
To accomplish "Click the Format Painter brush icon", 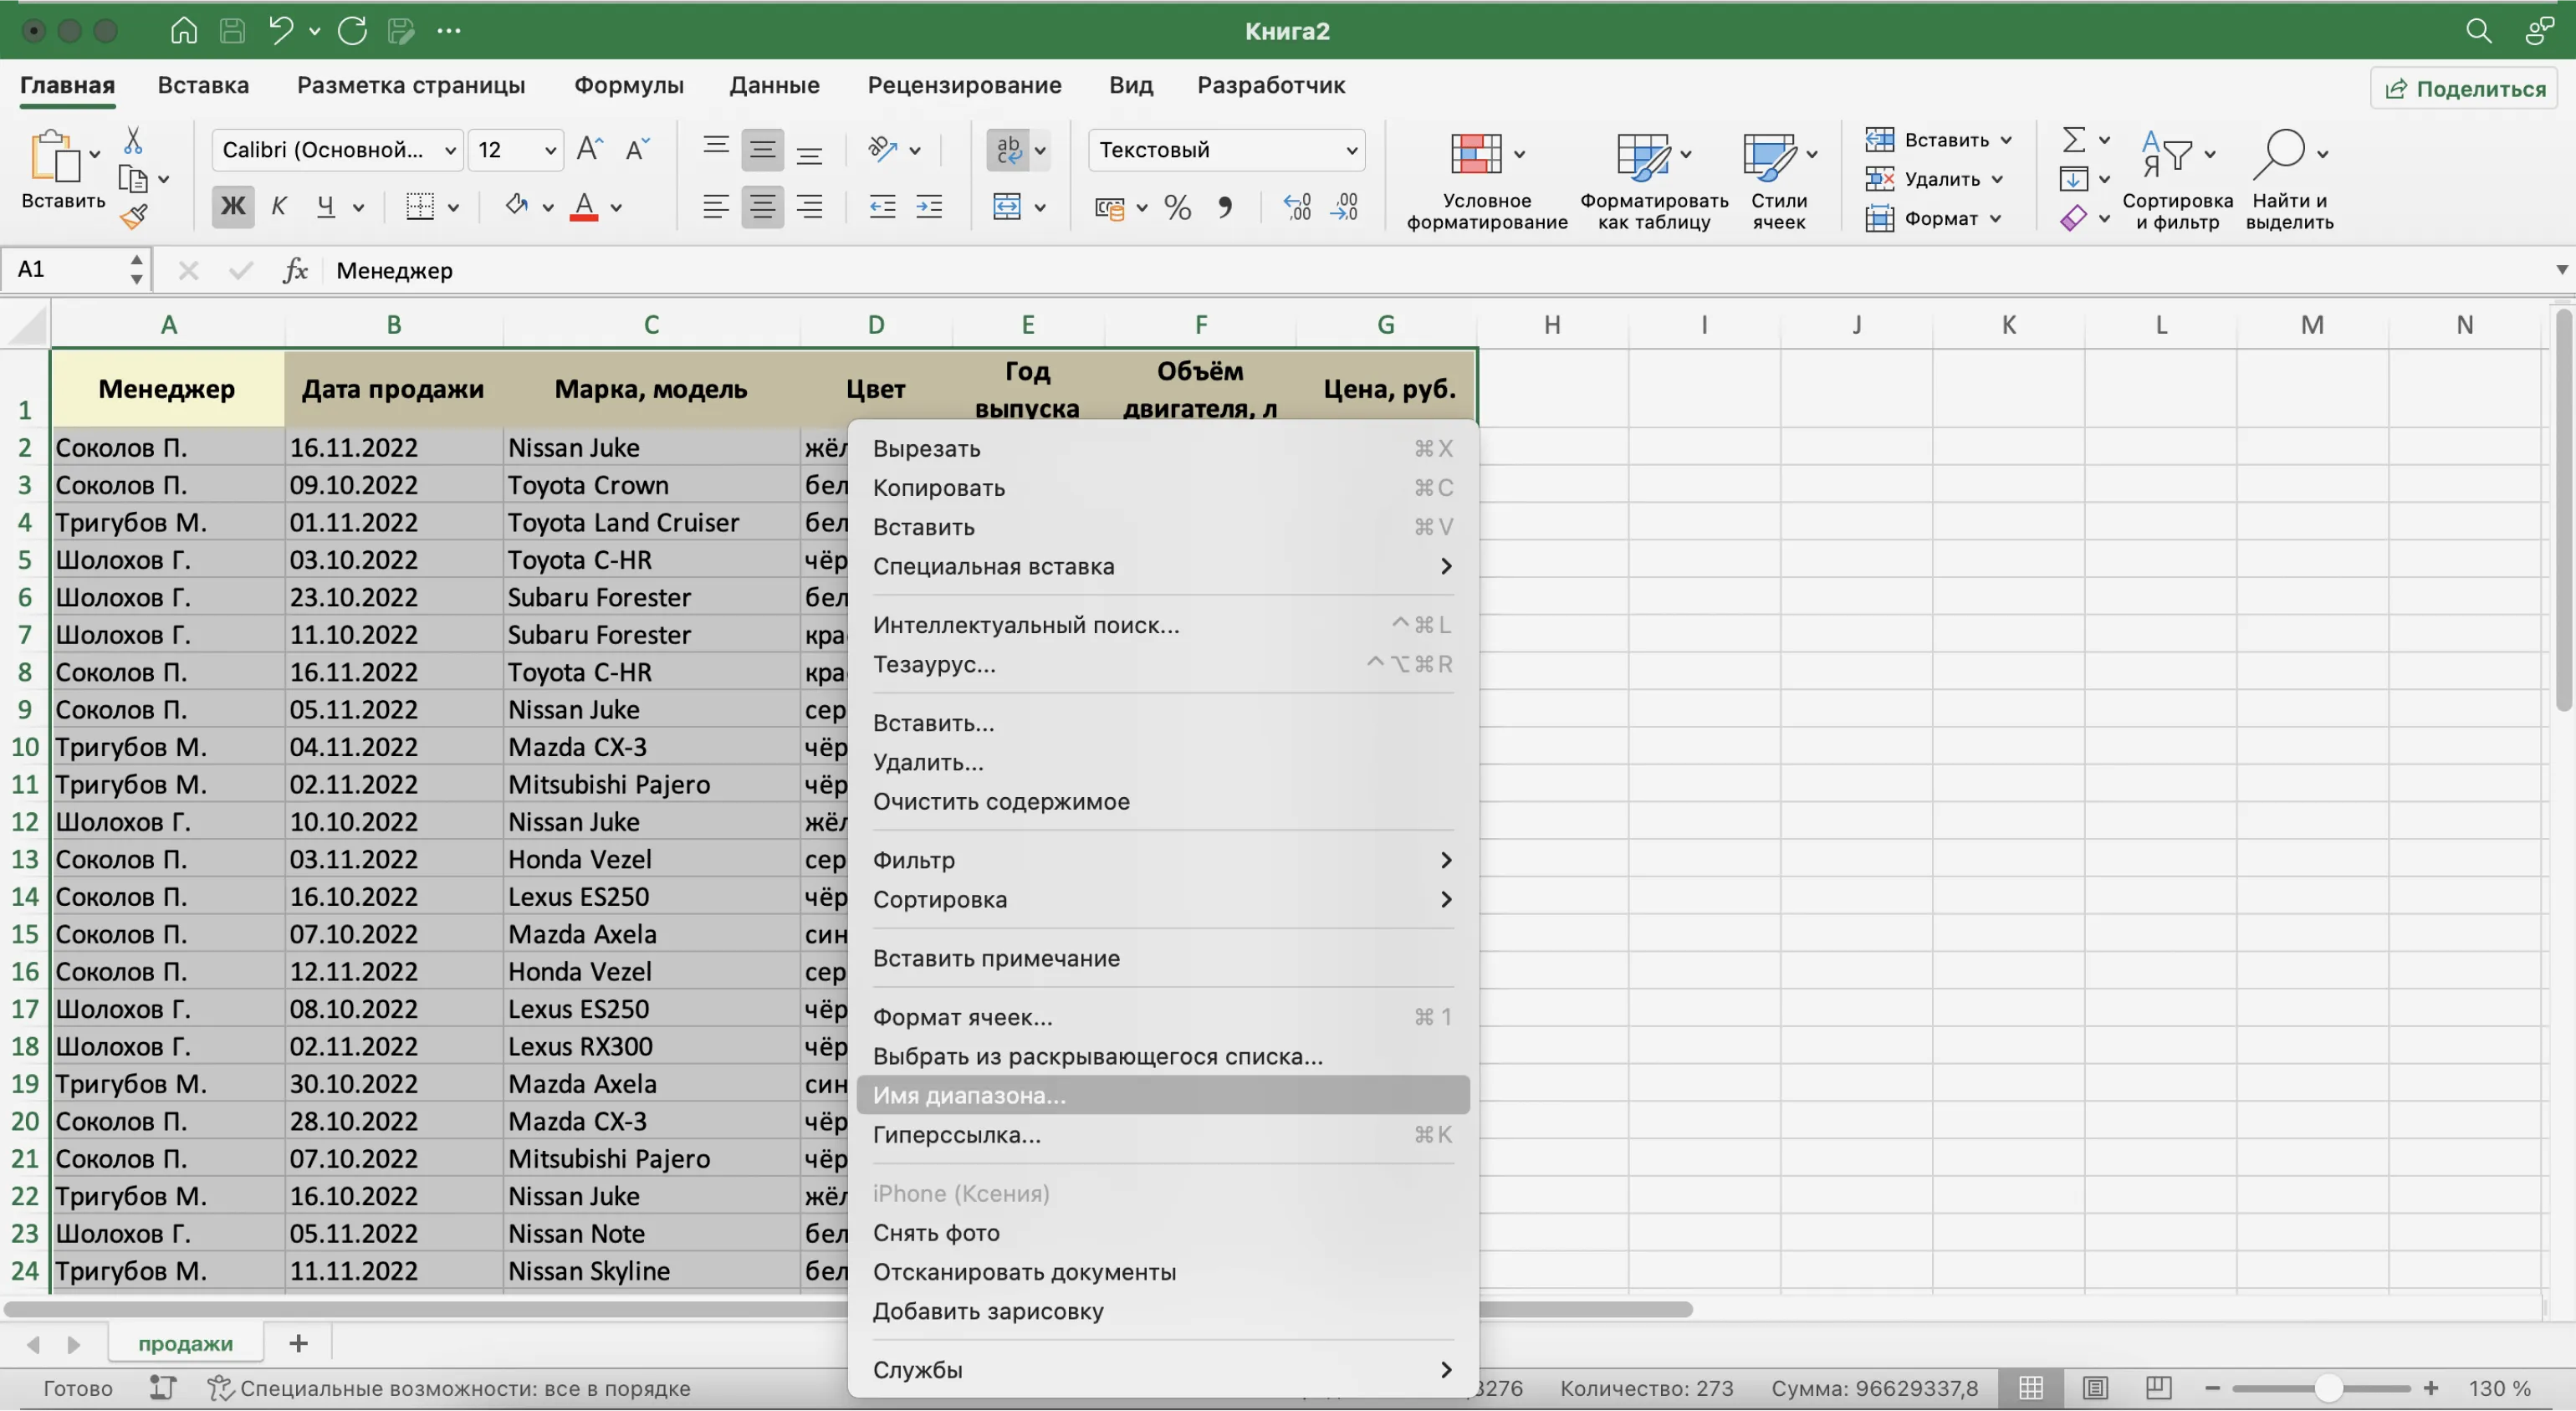I will click(x=133, y=216).
